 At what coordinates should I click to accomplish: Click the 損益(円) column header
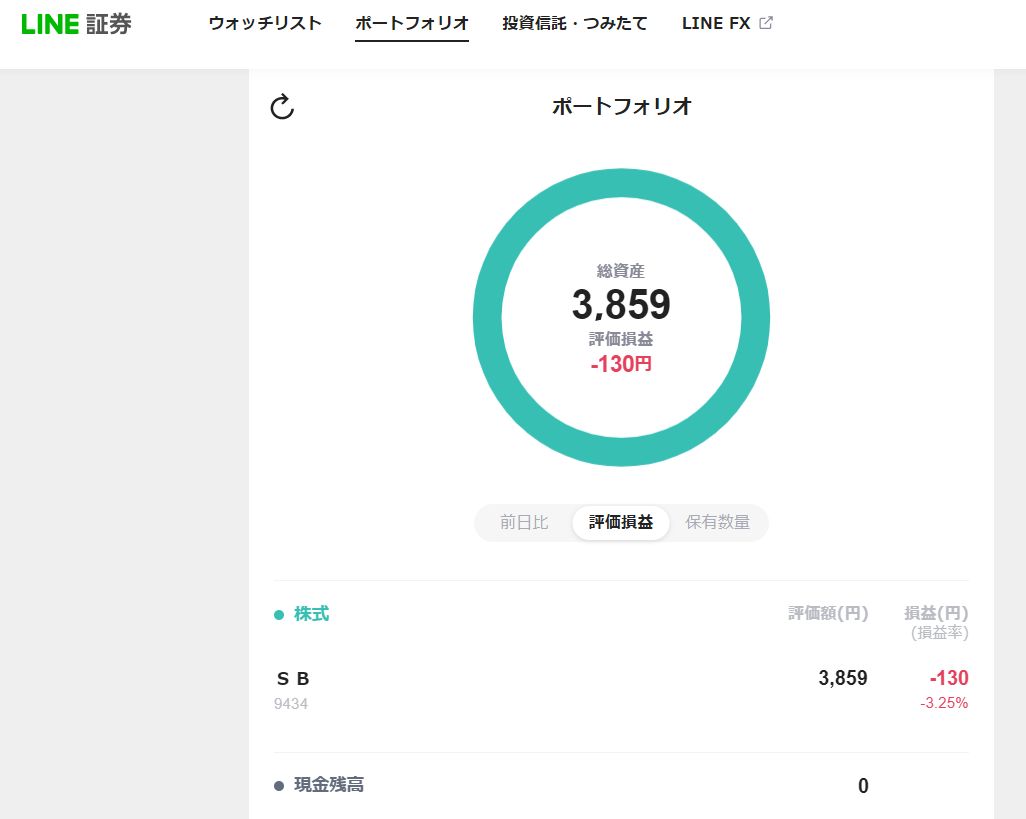pos(936,613)
